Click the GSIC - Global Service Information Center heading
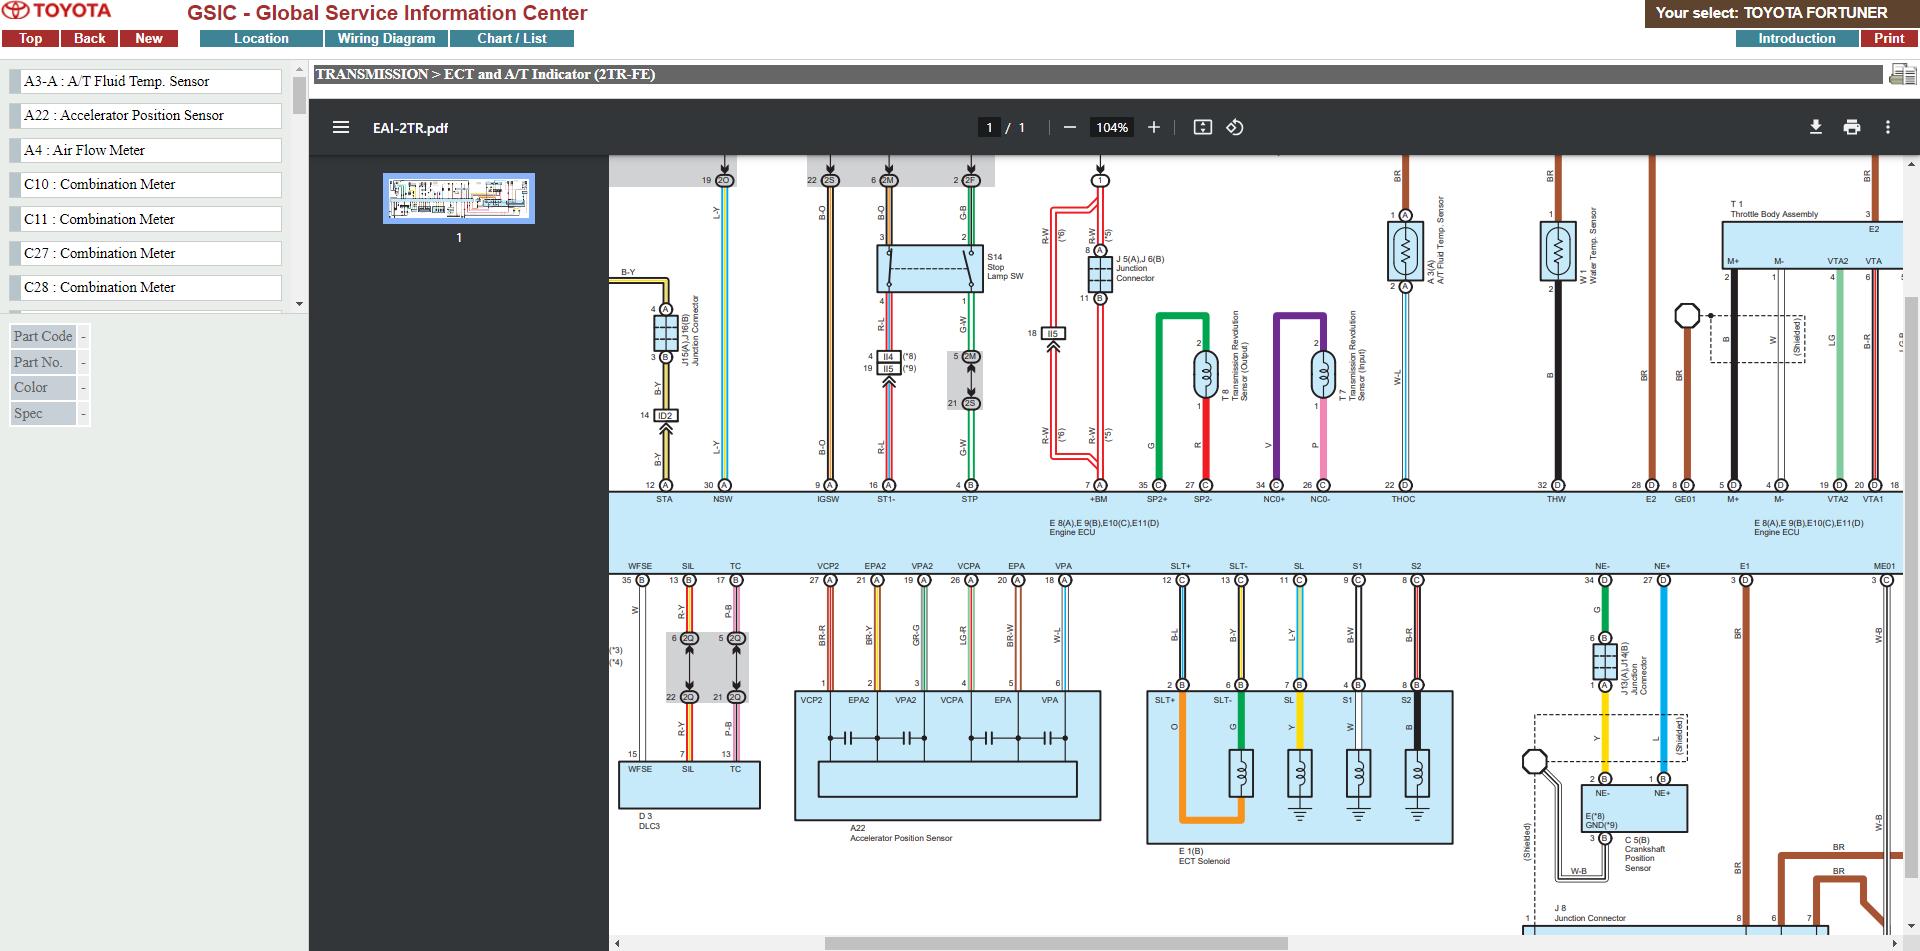The height and width of the screenshot is (951, 1920). click(387, 13)
